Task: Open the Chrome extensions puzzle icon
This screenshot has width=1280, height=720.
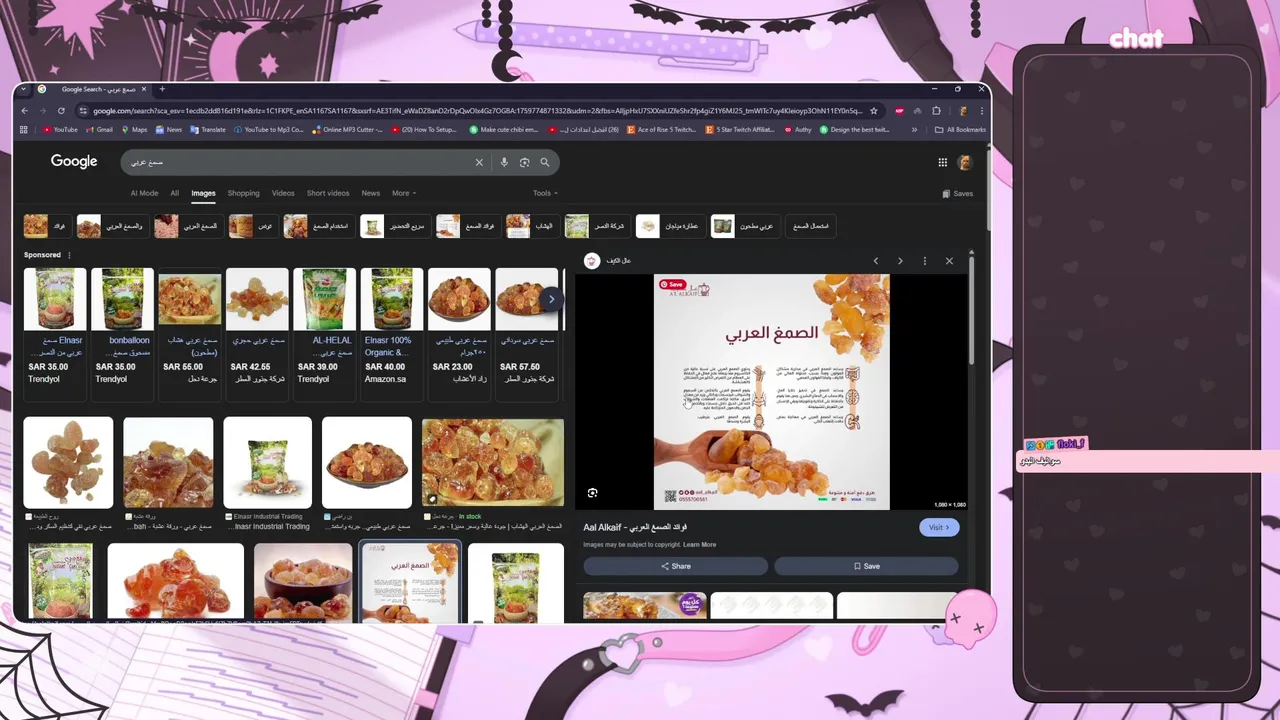Action: tap(936, 111)
